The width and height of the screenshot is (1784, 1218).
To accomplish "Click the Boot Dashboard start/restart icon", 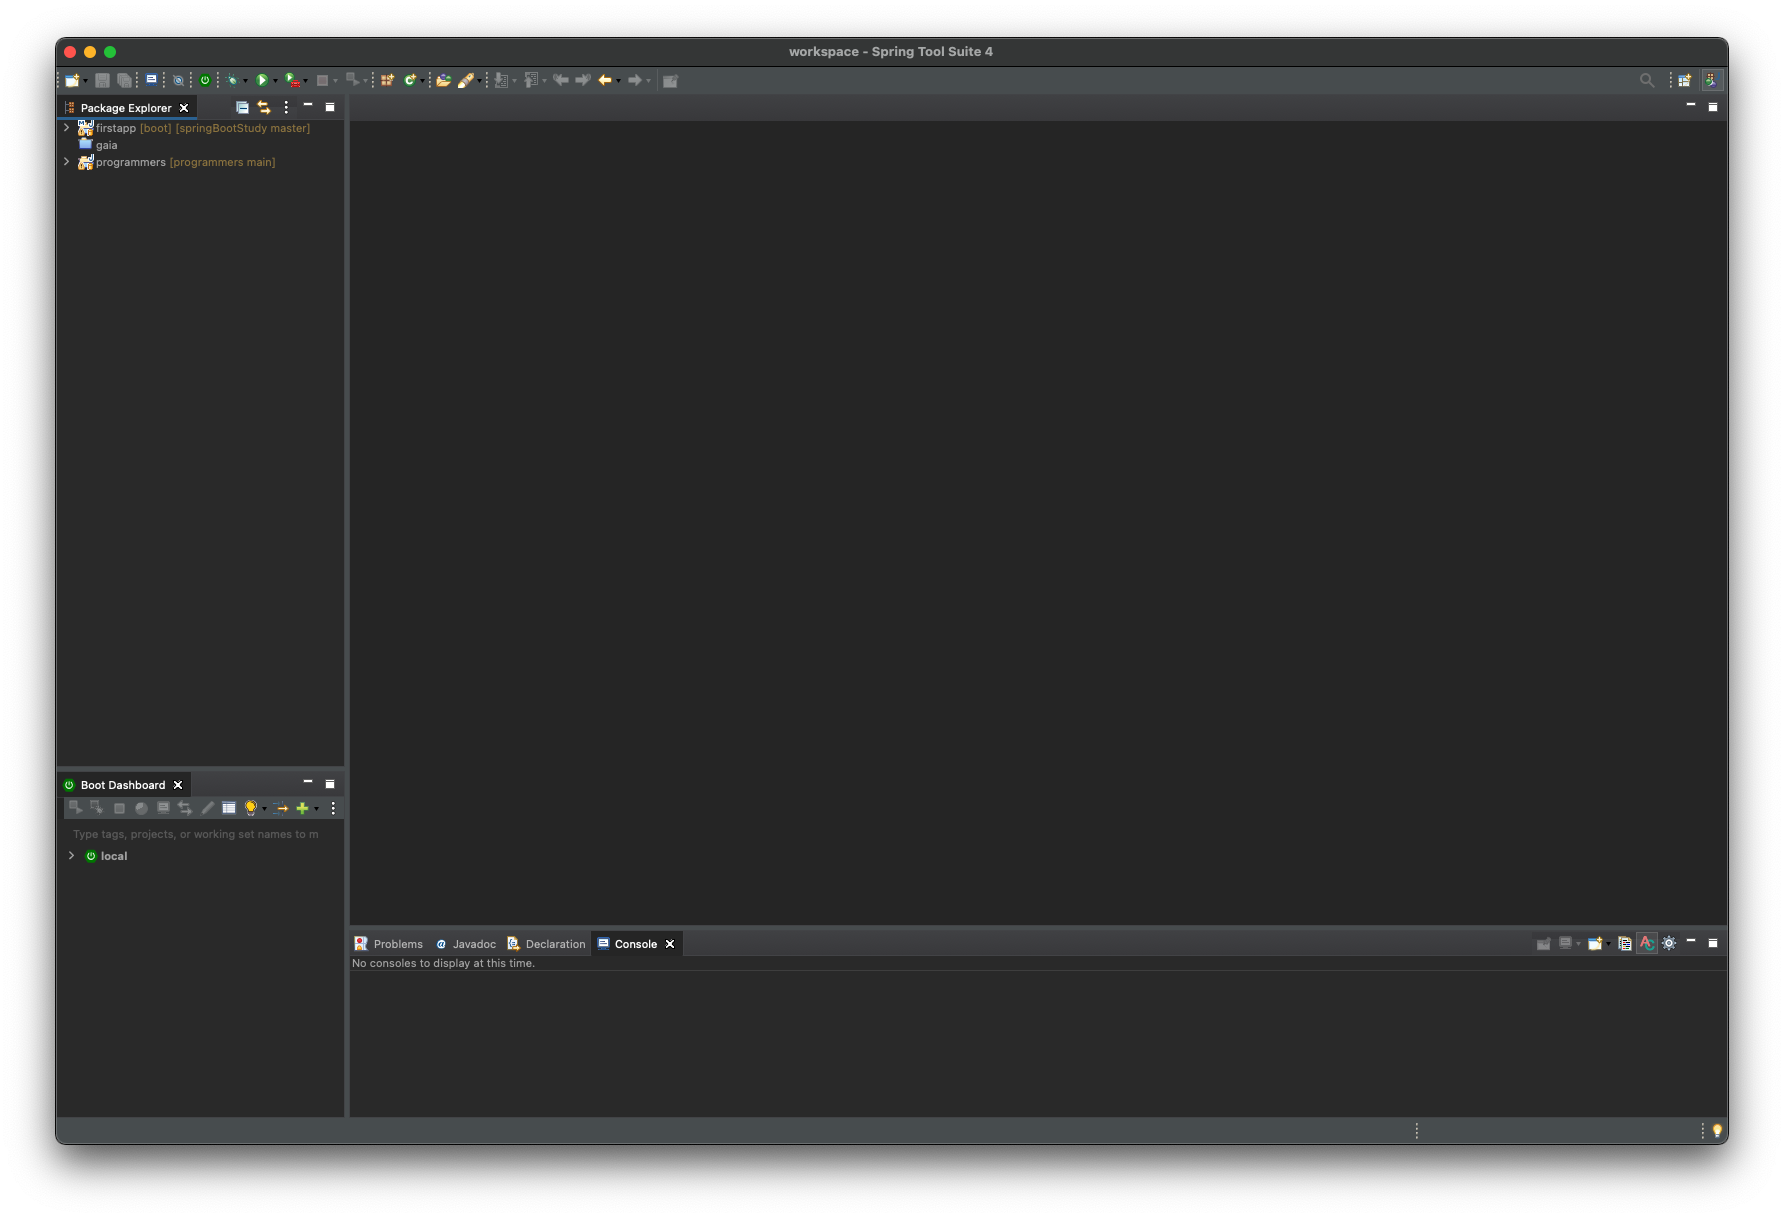I will [75, 808].
